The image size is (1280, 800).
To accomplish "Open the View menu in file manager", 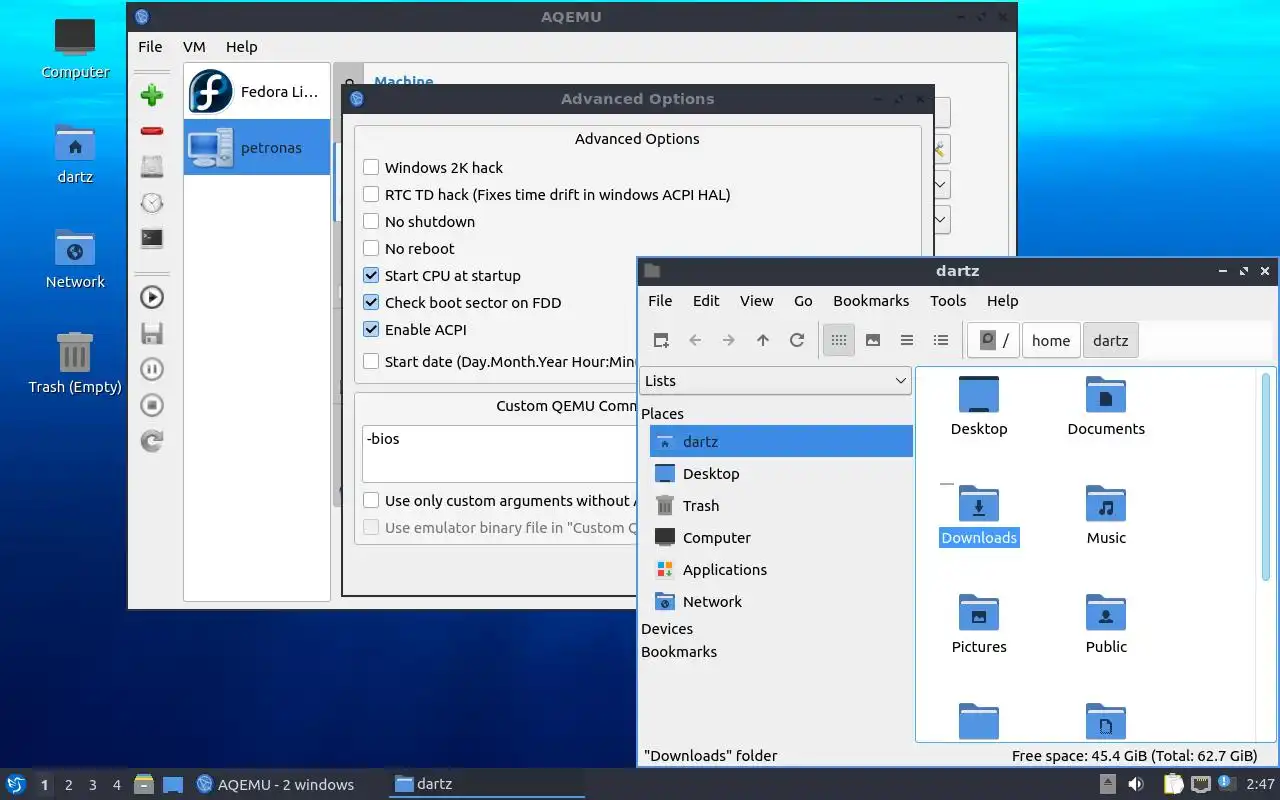I will pos(756,300).
